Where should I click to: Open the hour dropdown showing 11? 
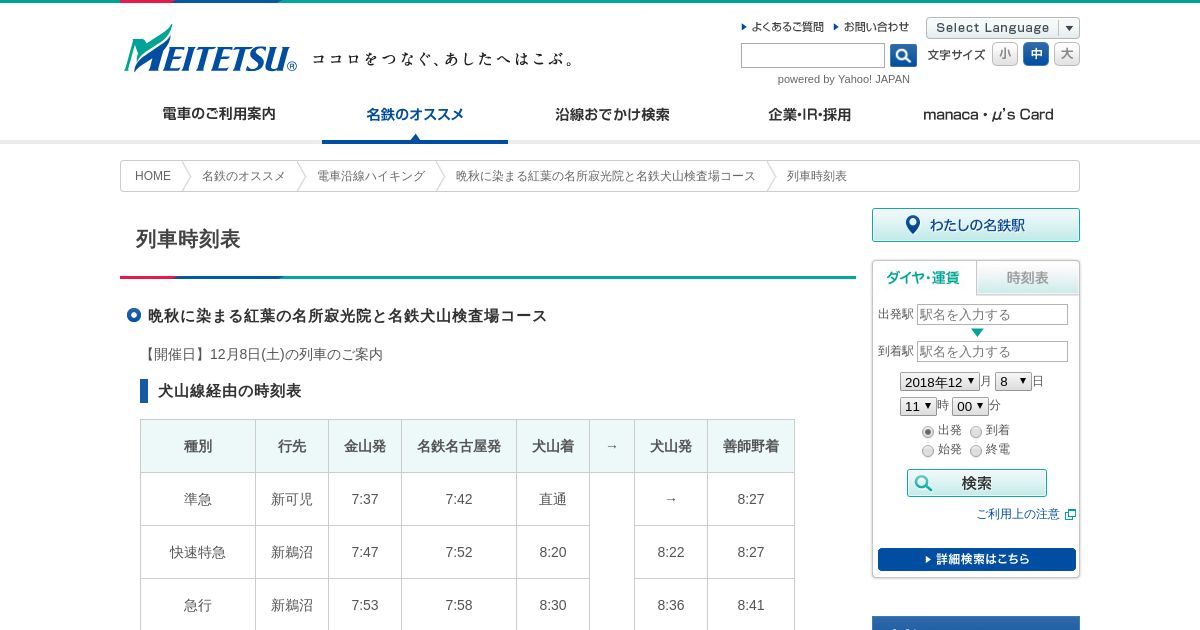[918, 406]
